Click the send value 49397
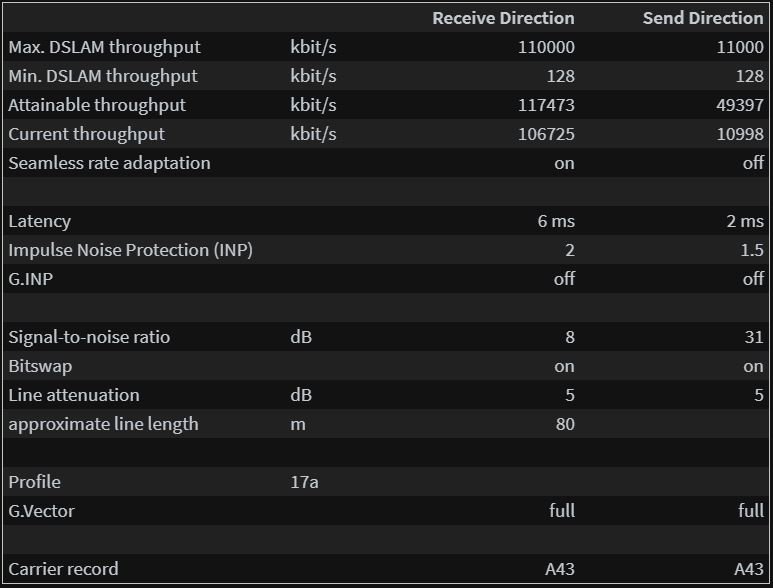This screenshot has height=588, width=773. pyautogui.click(x=740, y=105)
